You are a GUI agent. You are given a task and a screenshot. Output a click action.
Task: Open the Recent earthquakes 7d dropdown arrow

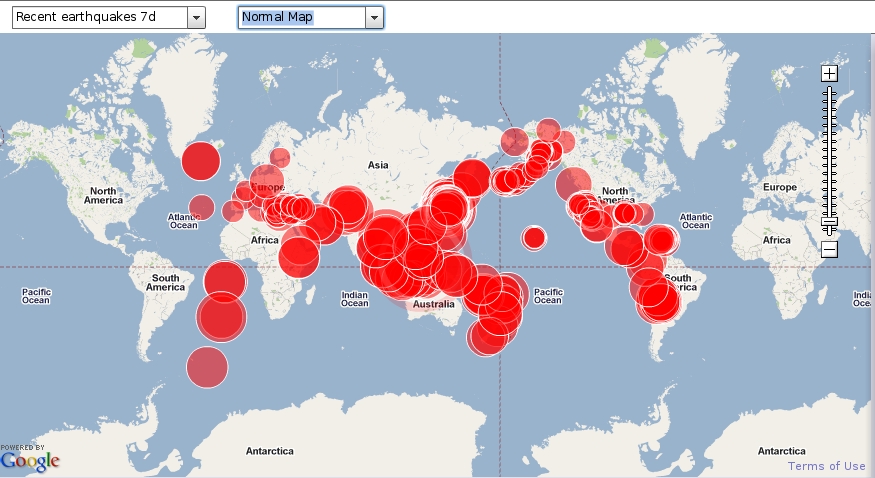pos(196,17)
